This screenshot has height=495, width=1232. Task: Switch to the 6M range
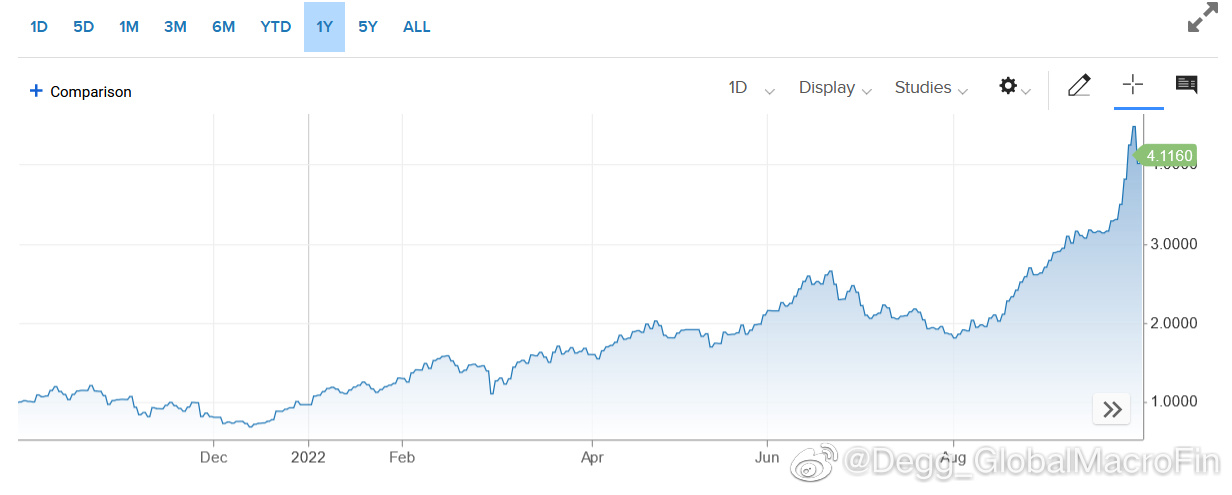[x=223, y=27]
